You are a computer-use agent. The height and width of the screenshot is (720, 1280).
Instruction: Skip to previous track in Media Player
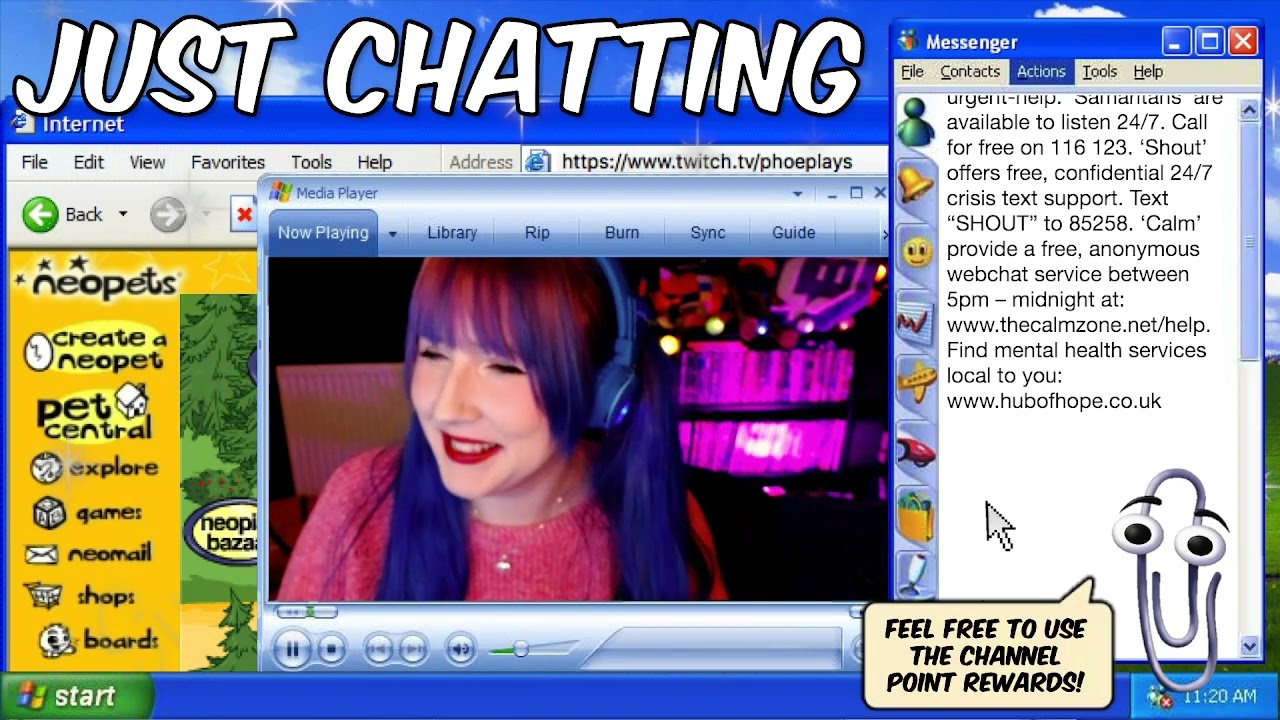click(x=378, y=650)
